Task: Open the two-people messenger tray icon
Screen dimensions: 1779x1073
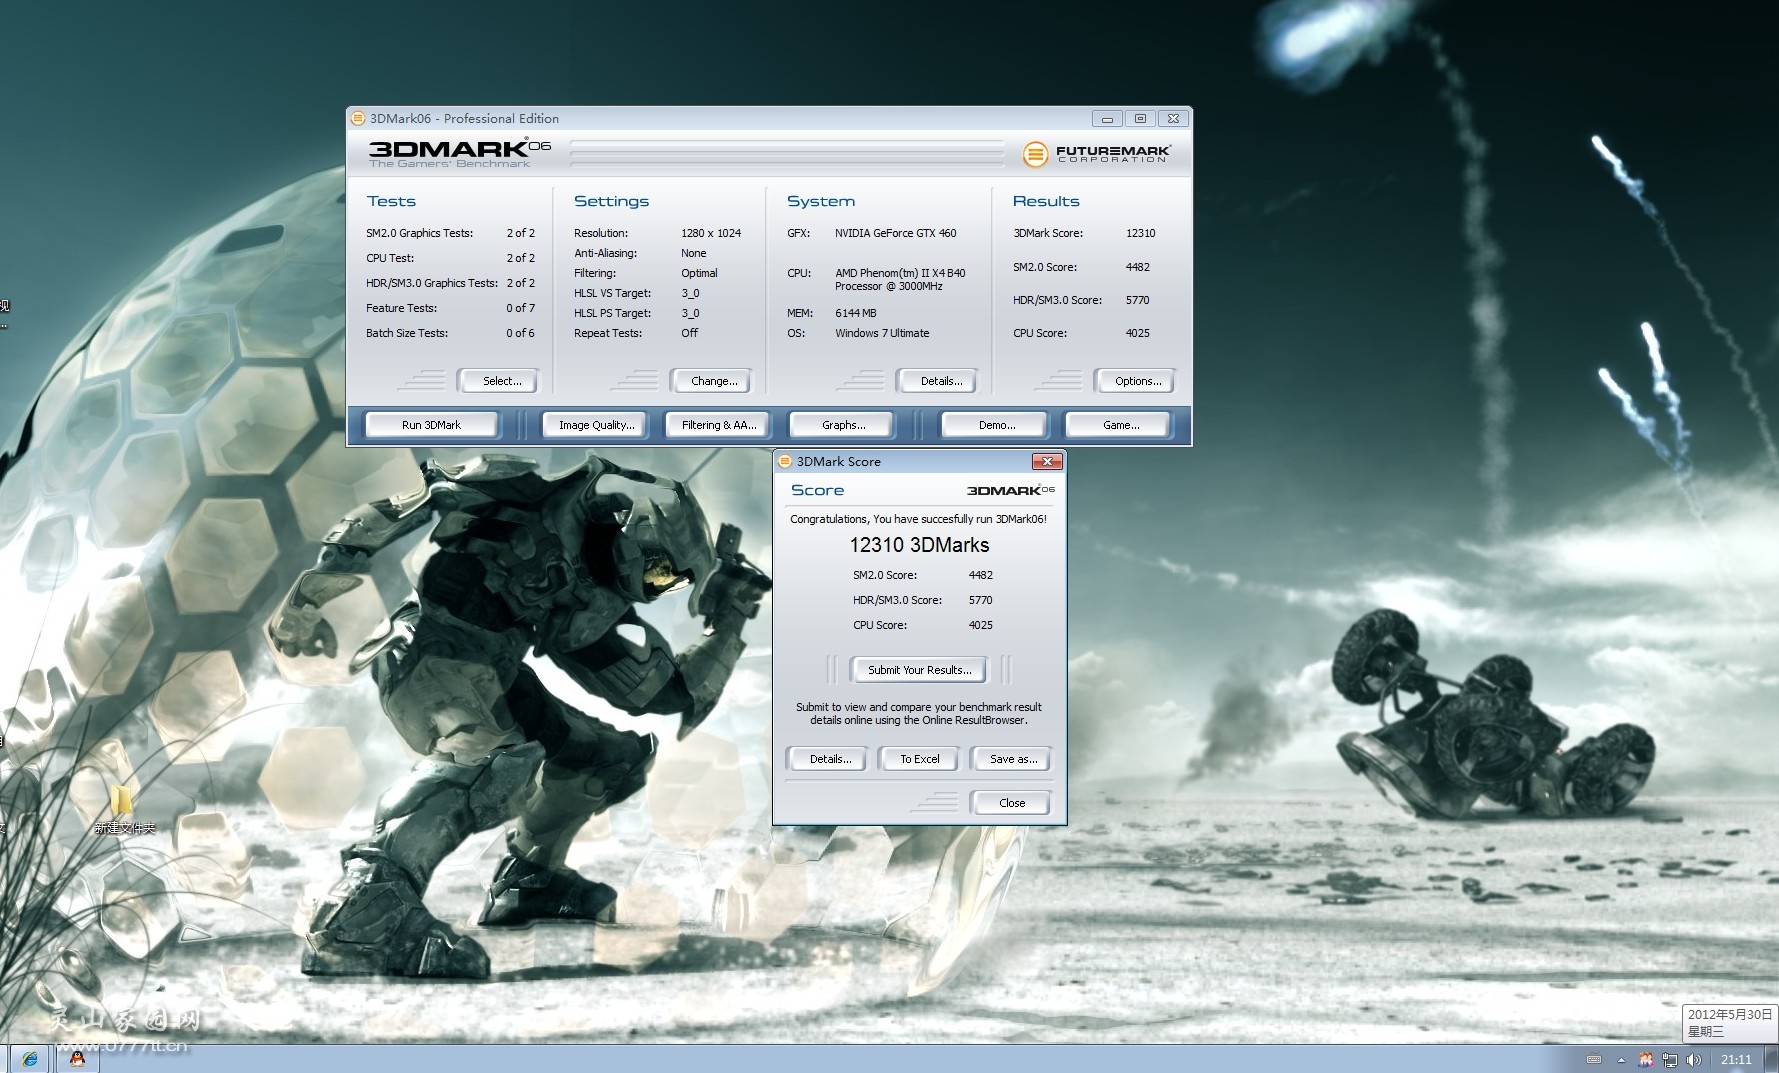Action: (x=1646, y=1059)
